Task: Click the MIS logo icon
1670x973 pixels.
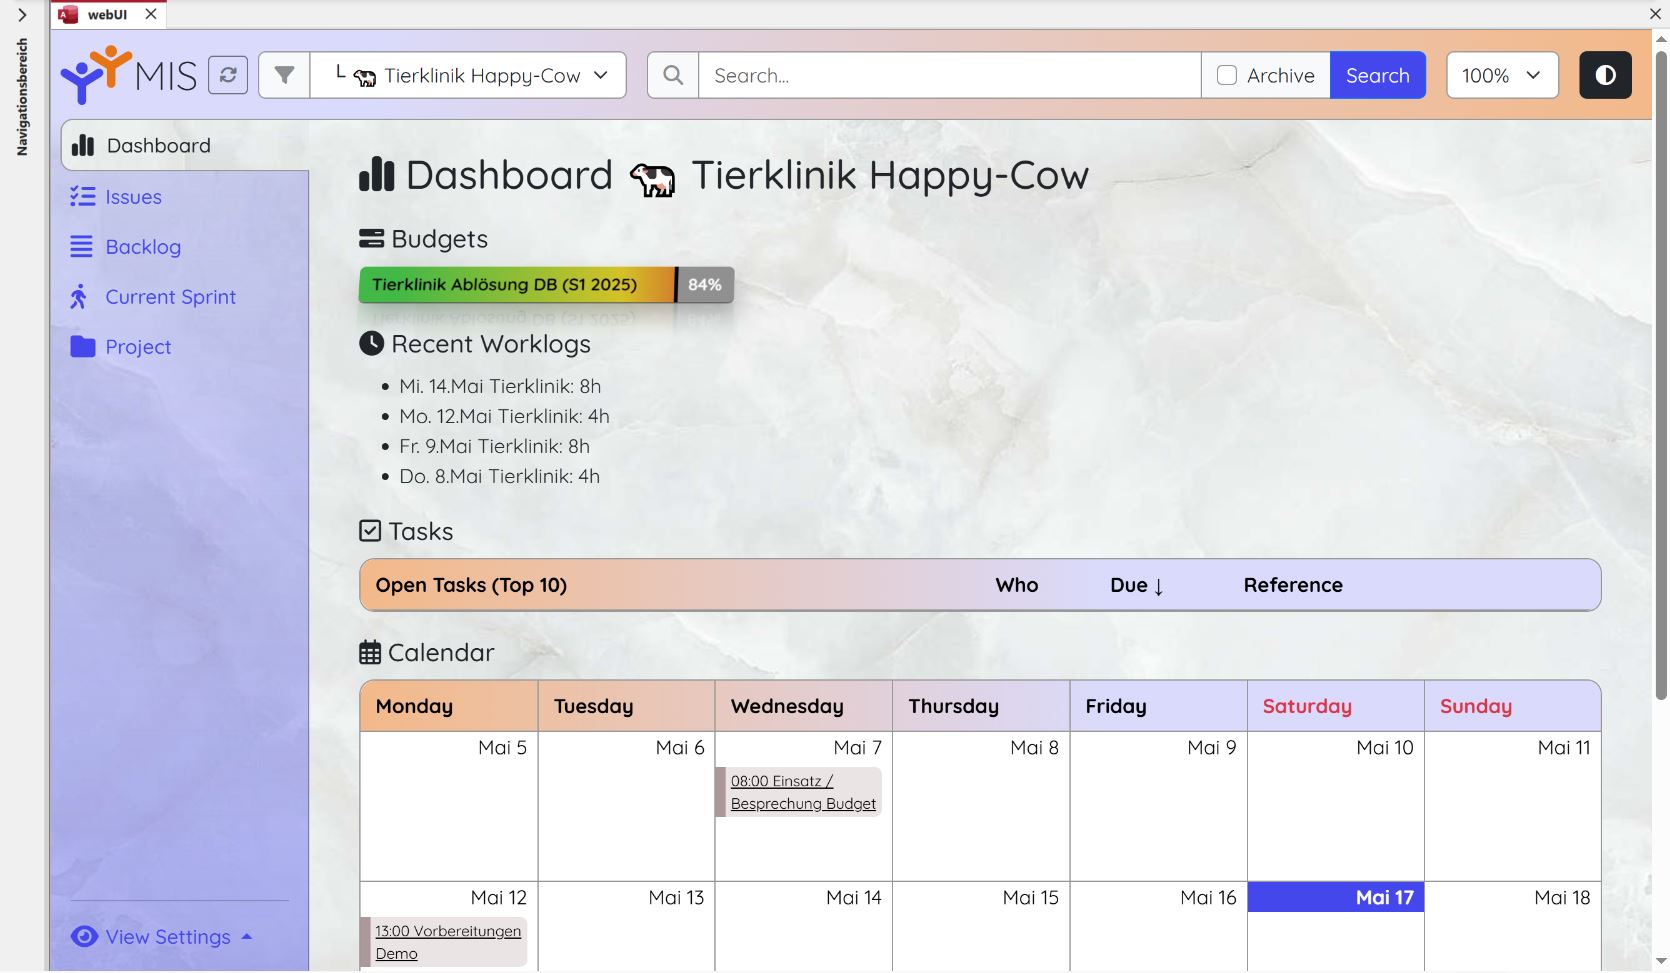Action: point(96,74)
